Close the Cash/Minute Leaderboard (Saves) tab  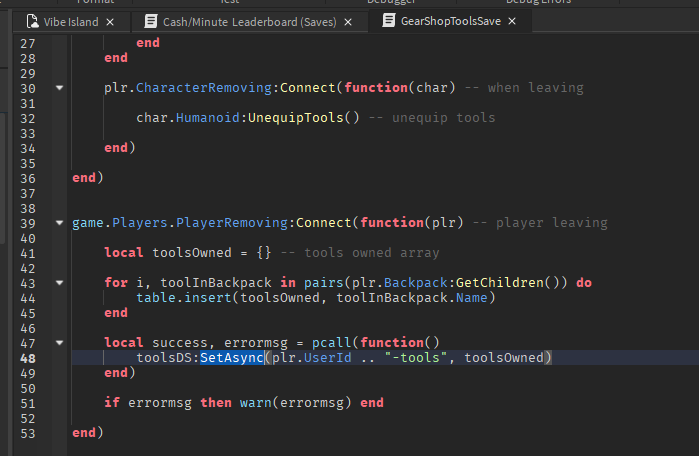coord(348,22)
